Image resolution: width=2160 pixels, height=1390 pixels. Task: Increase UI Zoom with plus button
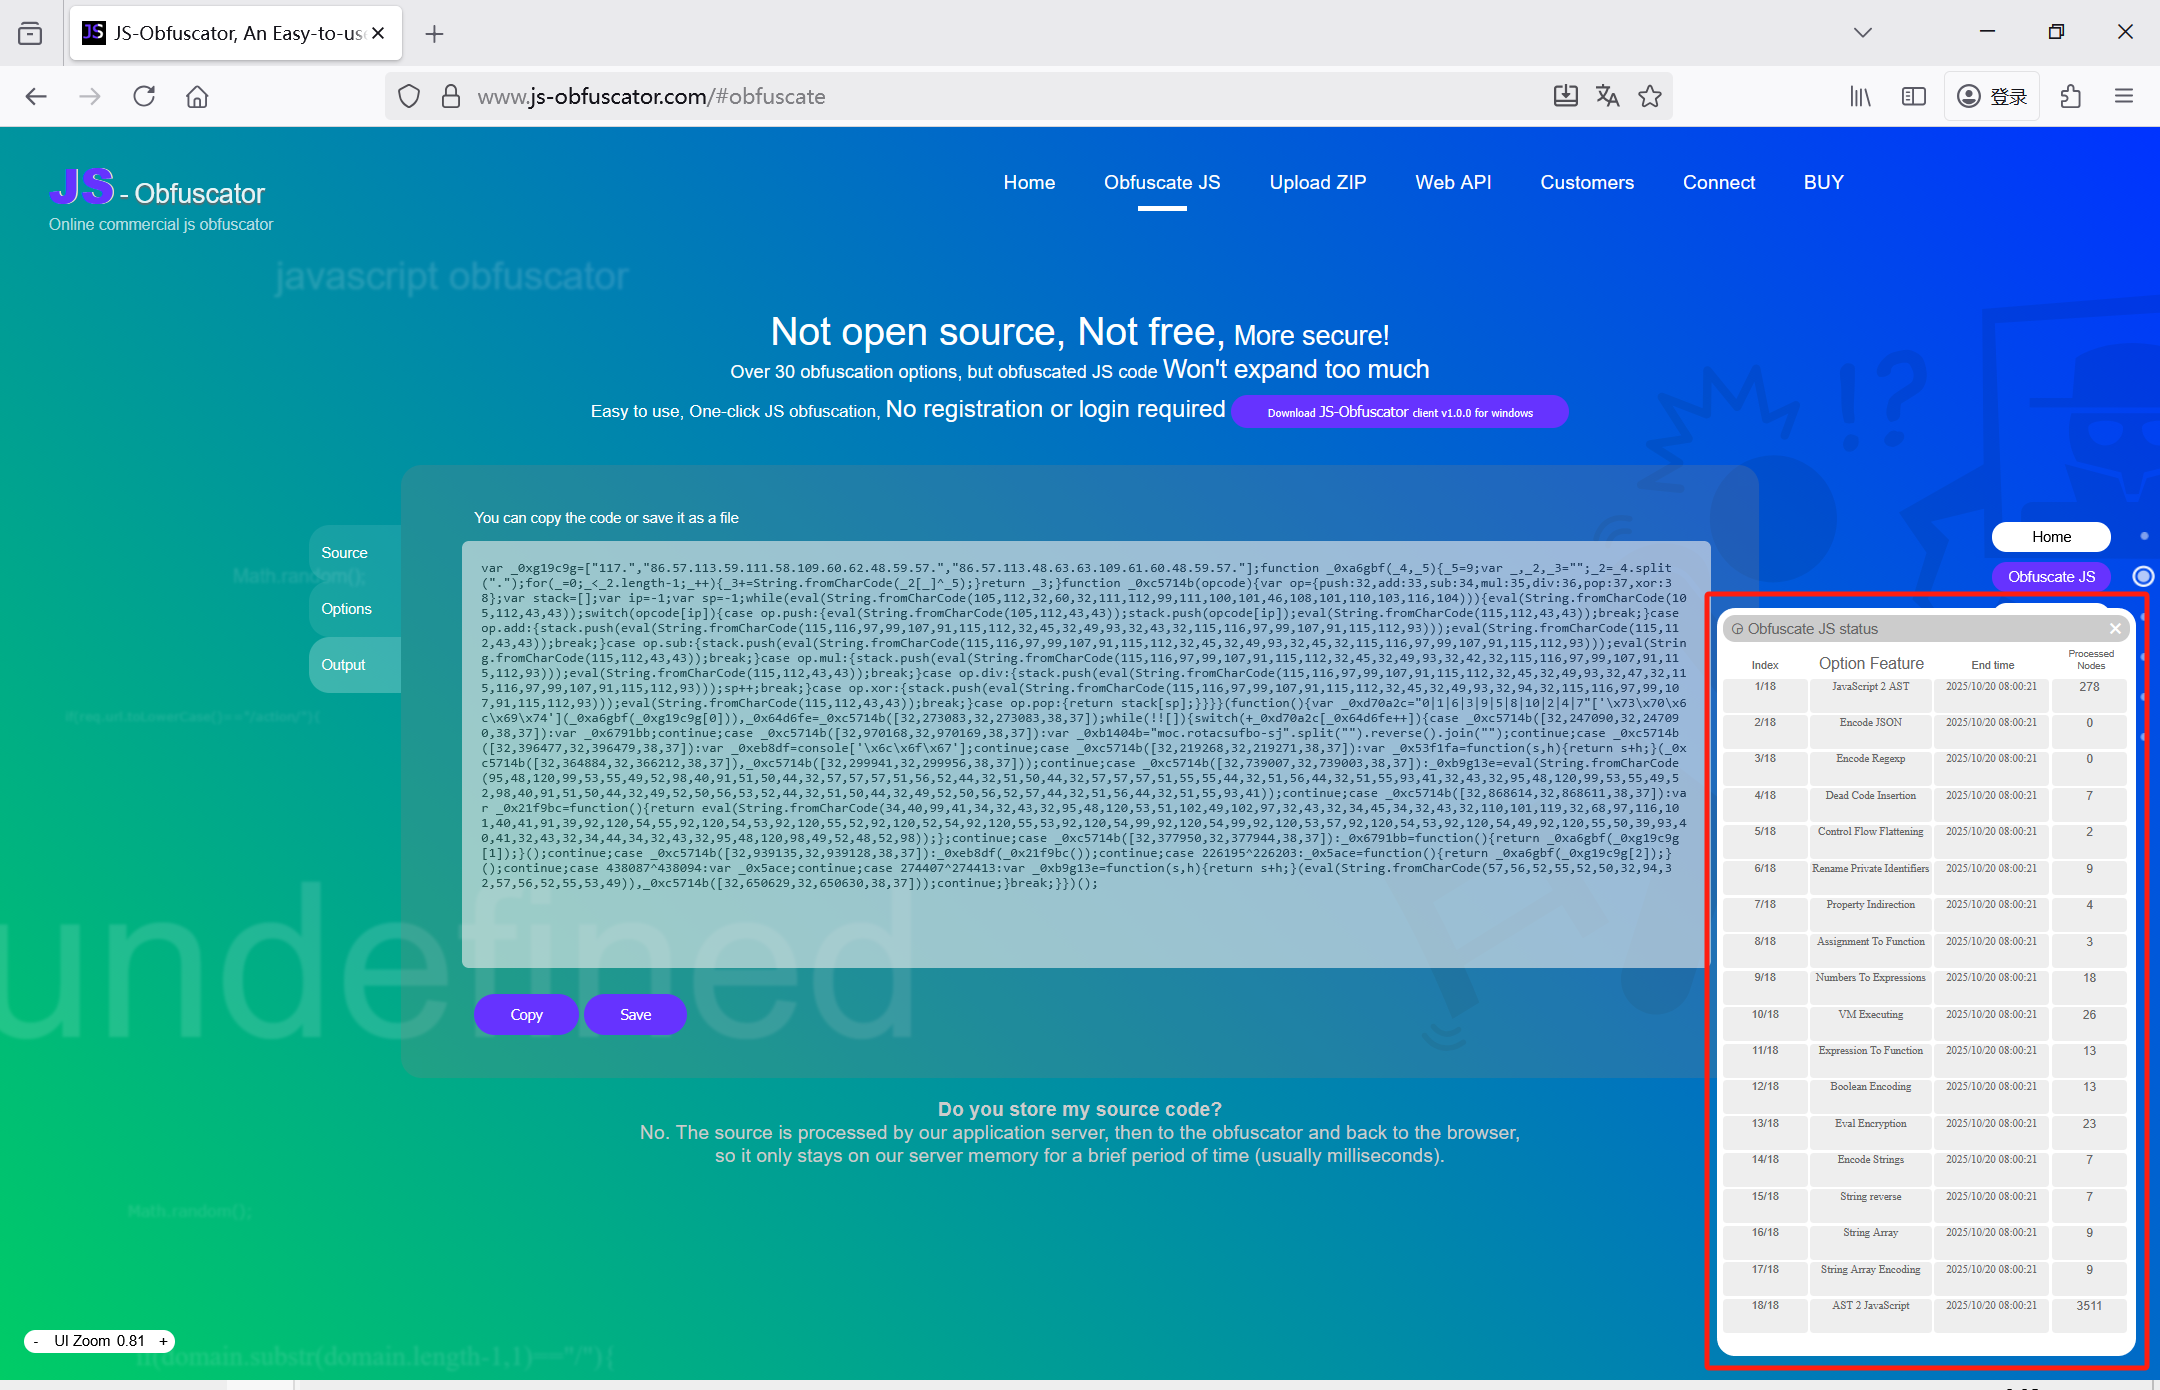[163, 1341]
